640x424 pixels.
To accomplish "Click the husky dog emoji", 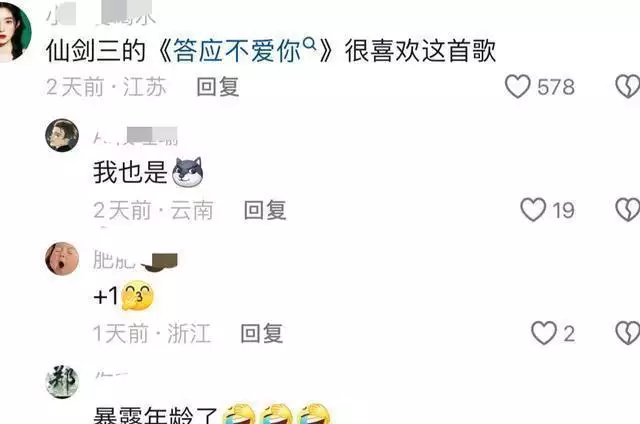I will [x=187, y=172].
